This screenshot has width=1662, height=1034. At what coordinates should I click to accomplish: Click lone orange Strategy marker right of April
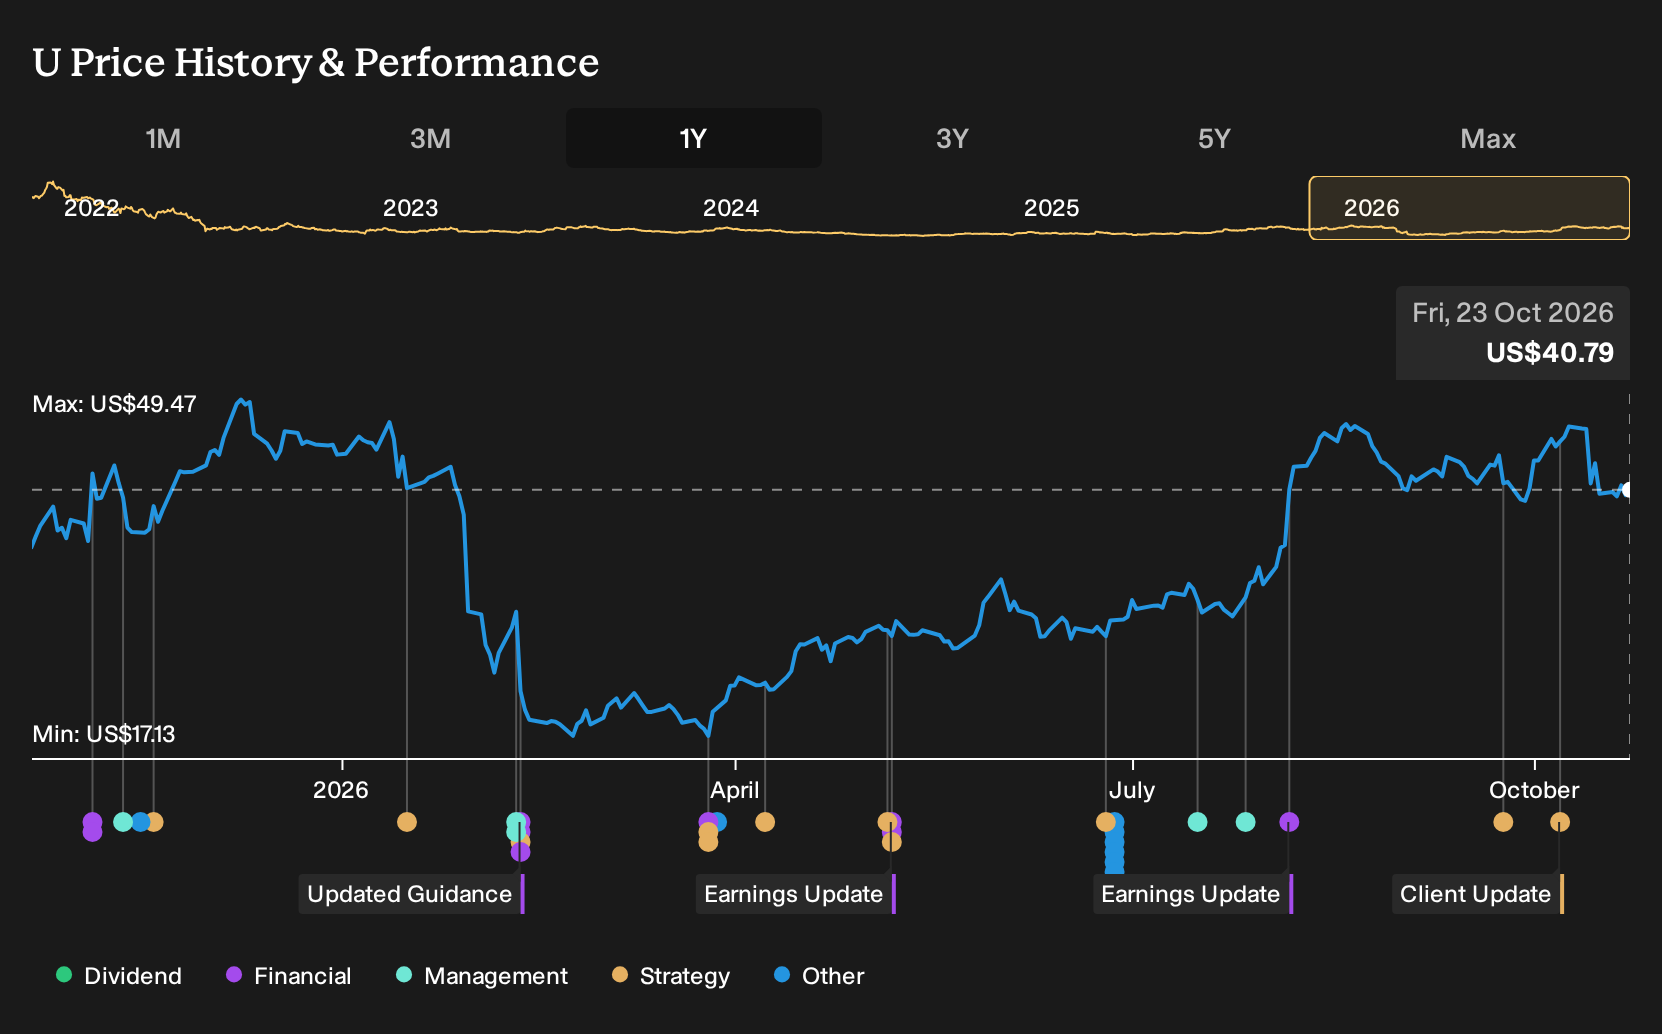(x=765, y=822)
